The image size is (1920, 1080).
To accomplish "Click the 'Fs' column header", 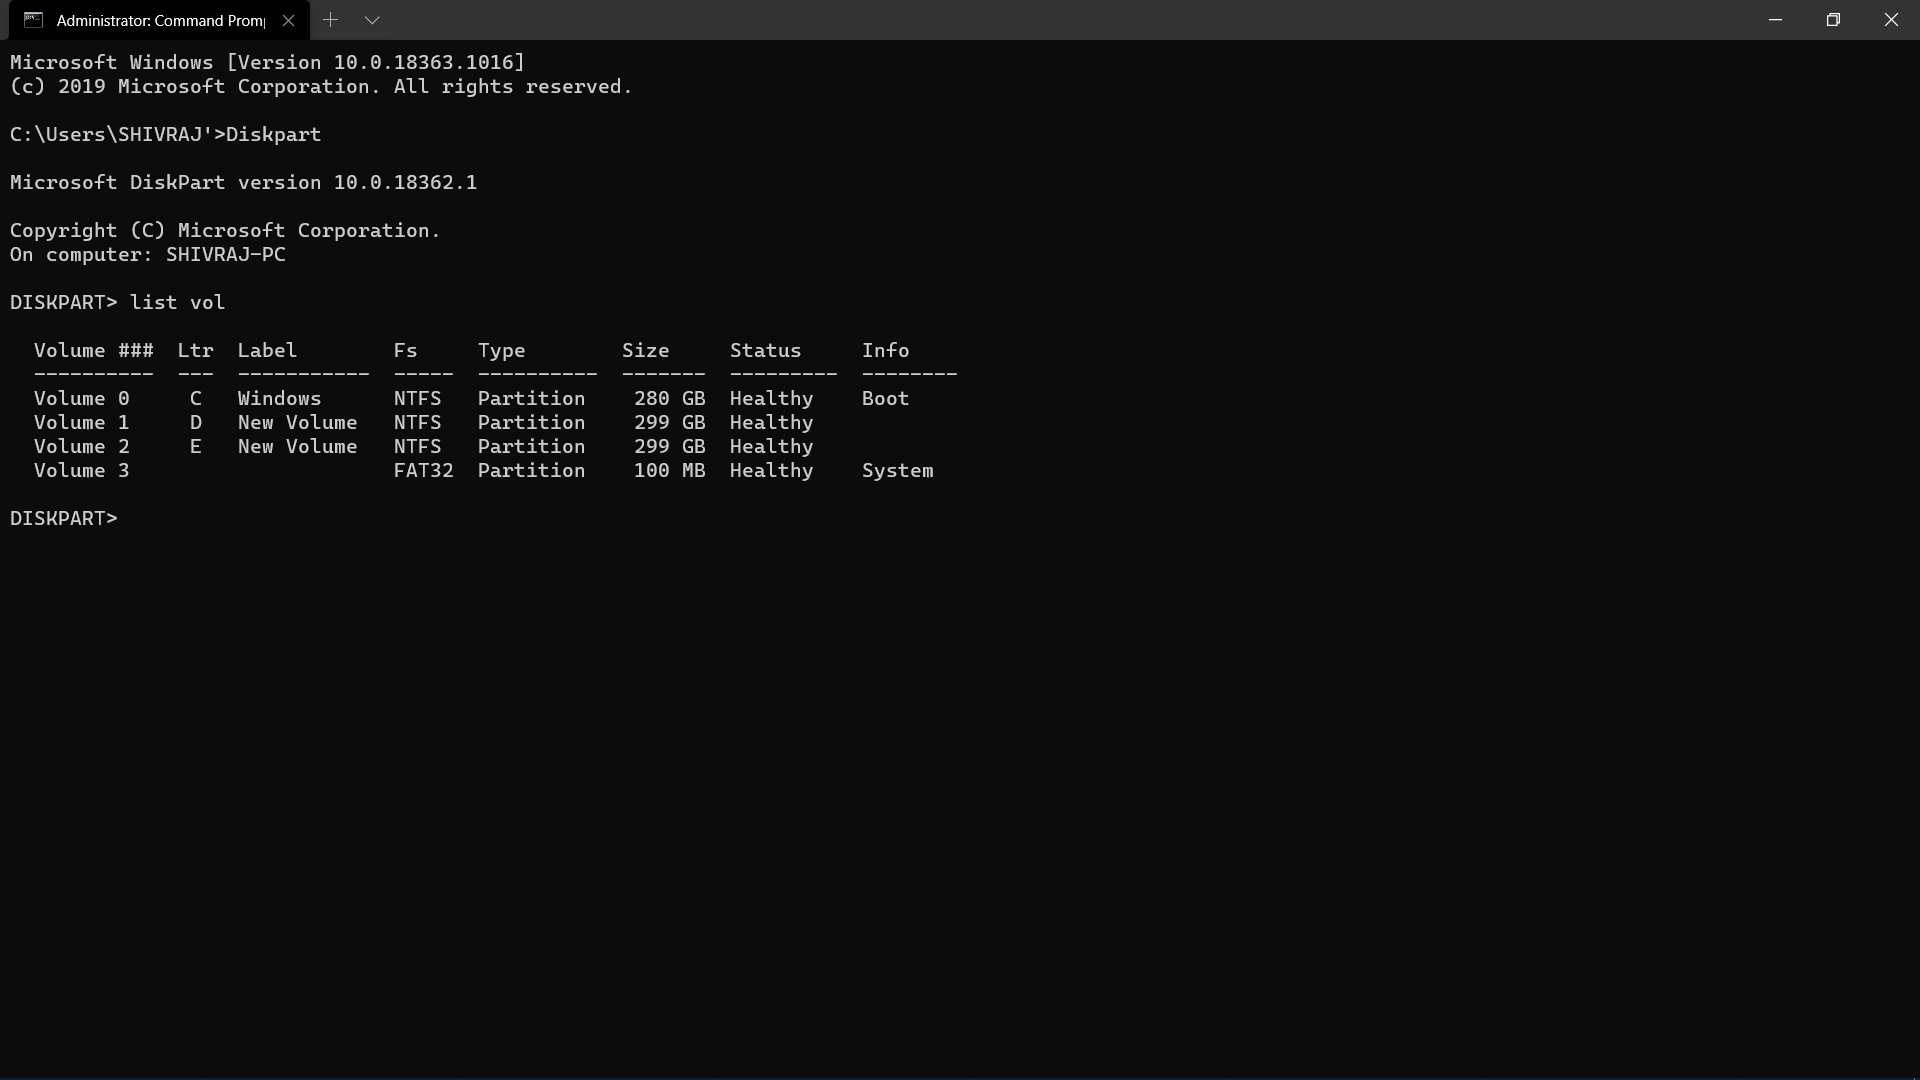I will [x=405, y=350].
